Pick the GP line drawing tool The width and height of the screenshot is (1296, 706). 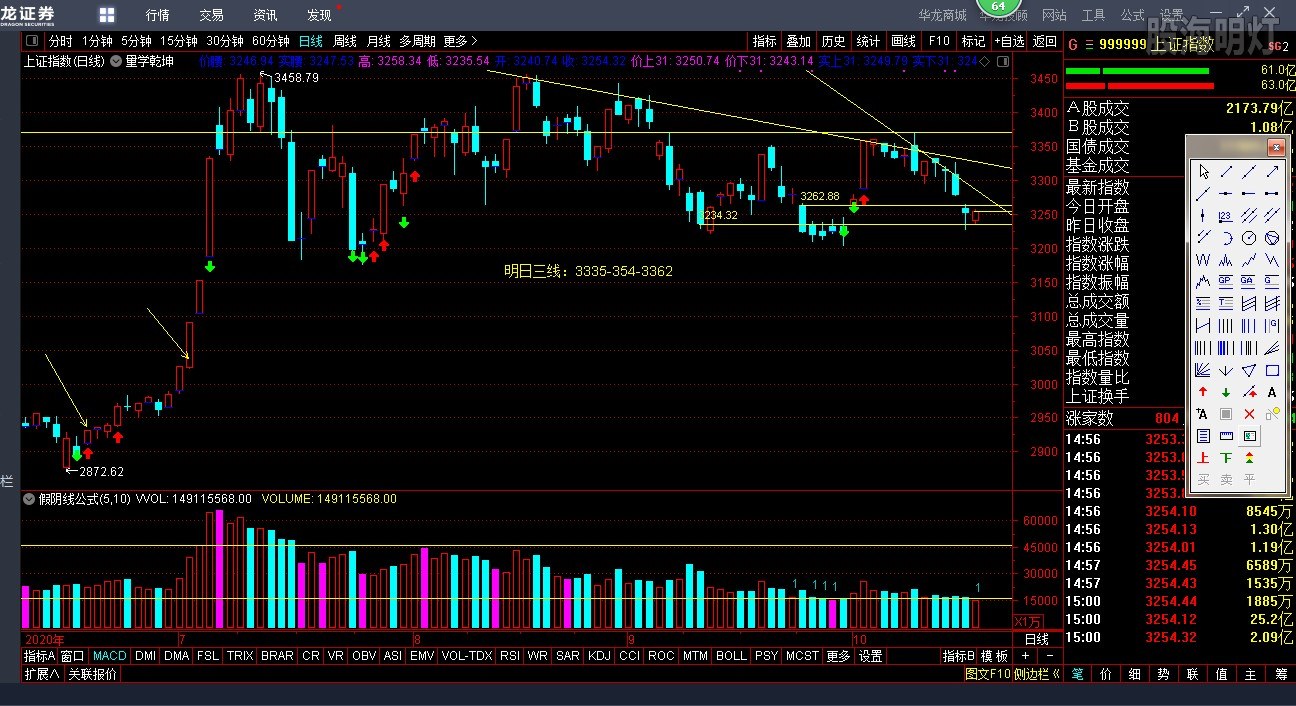(x=1226, y=282)
